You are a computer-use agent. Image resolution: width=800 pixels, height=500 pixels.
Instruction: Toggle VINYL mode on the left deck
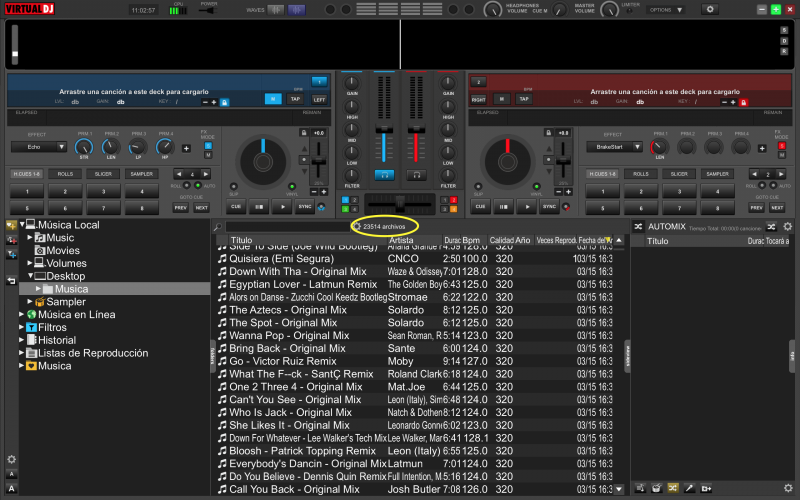coord(292,186)
